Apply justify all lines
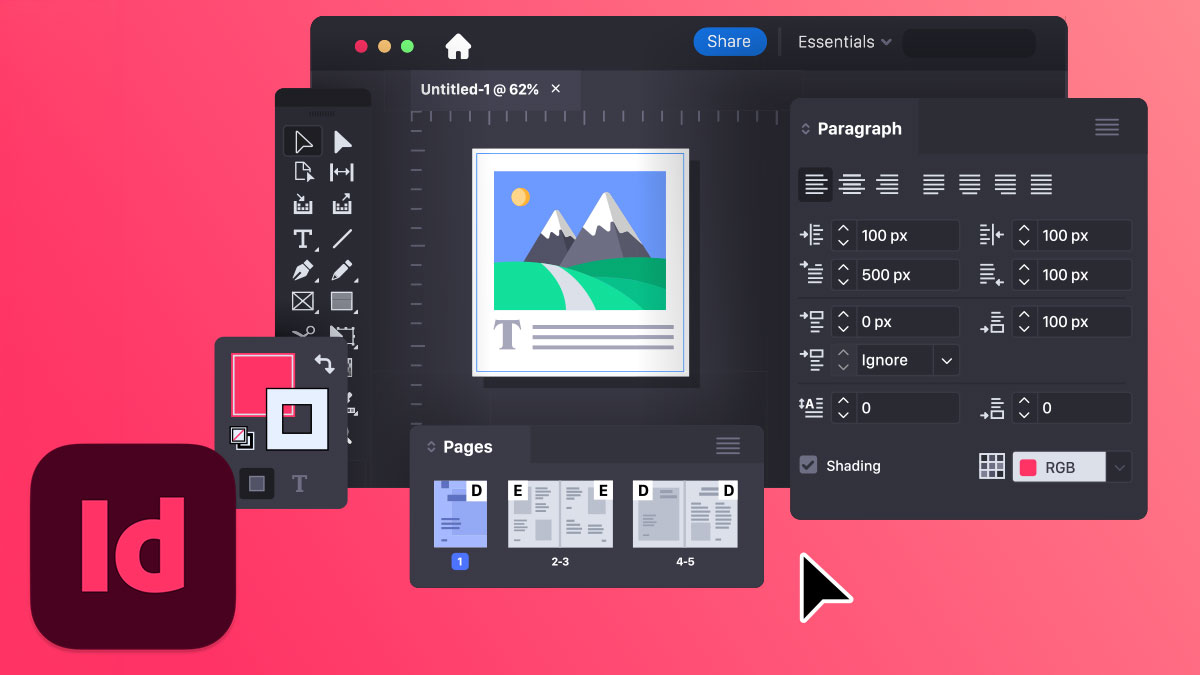 [x=1041, y=184]
